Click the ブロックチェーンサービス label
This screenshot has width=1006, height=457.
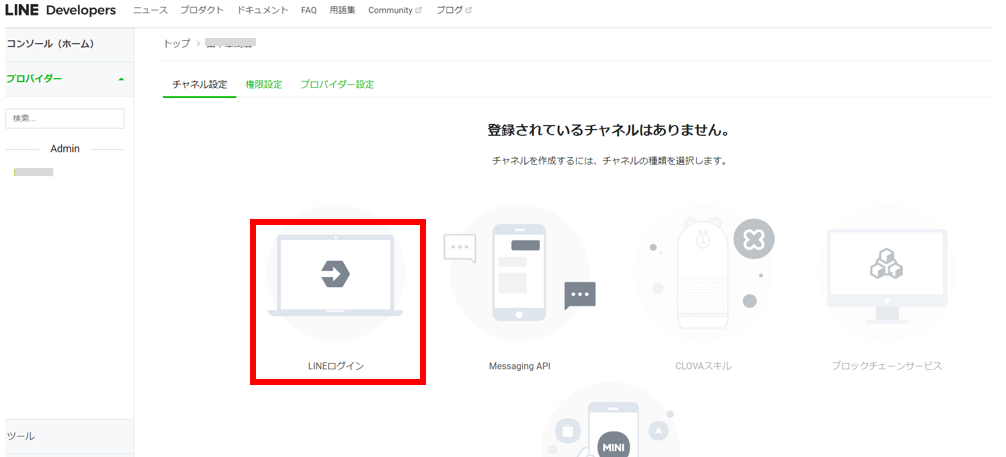point(887,366)
